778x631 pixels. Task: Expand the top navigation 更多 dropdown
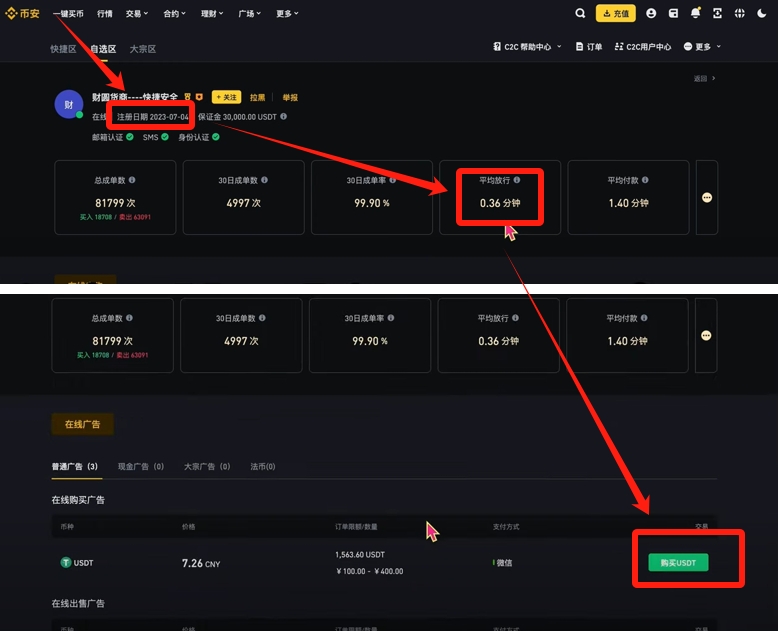tap(287, 13)
